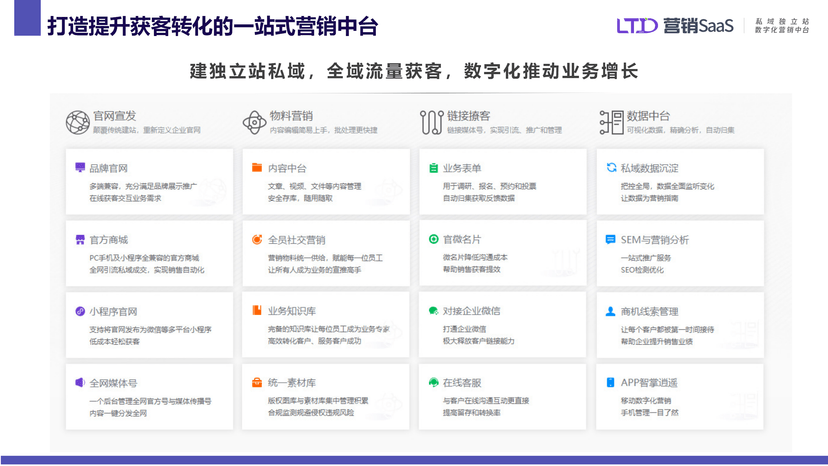Click the 业务知识库 book icon
The width and height of the screenshot is (828, 466).
[257, 311]
